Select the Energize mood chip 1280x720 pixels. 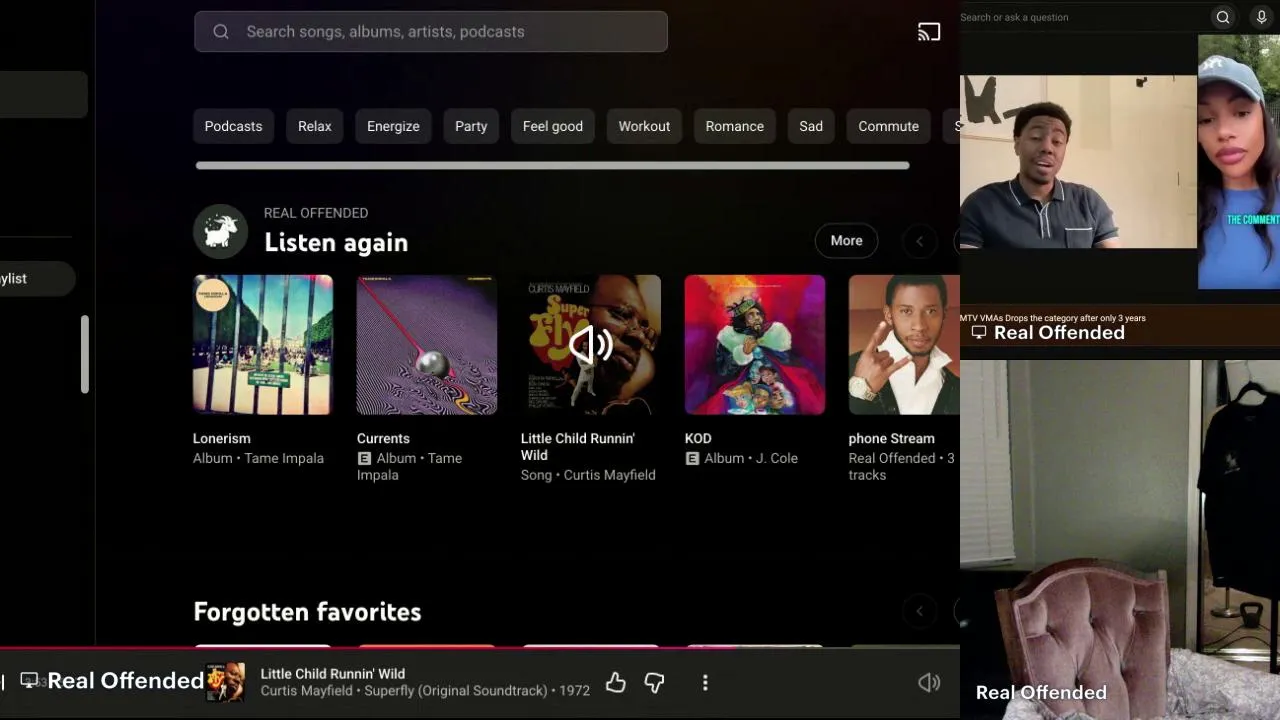click(393, 126)
